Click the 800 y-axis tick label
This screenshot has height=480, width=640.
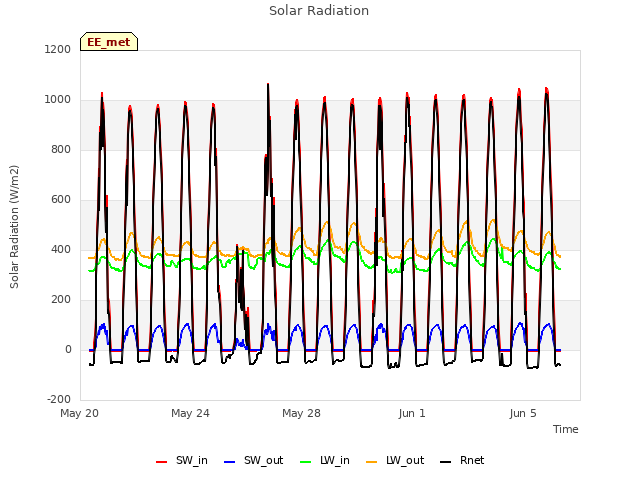click(61, 149)
